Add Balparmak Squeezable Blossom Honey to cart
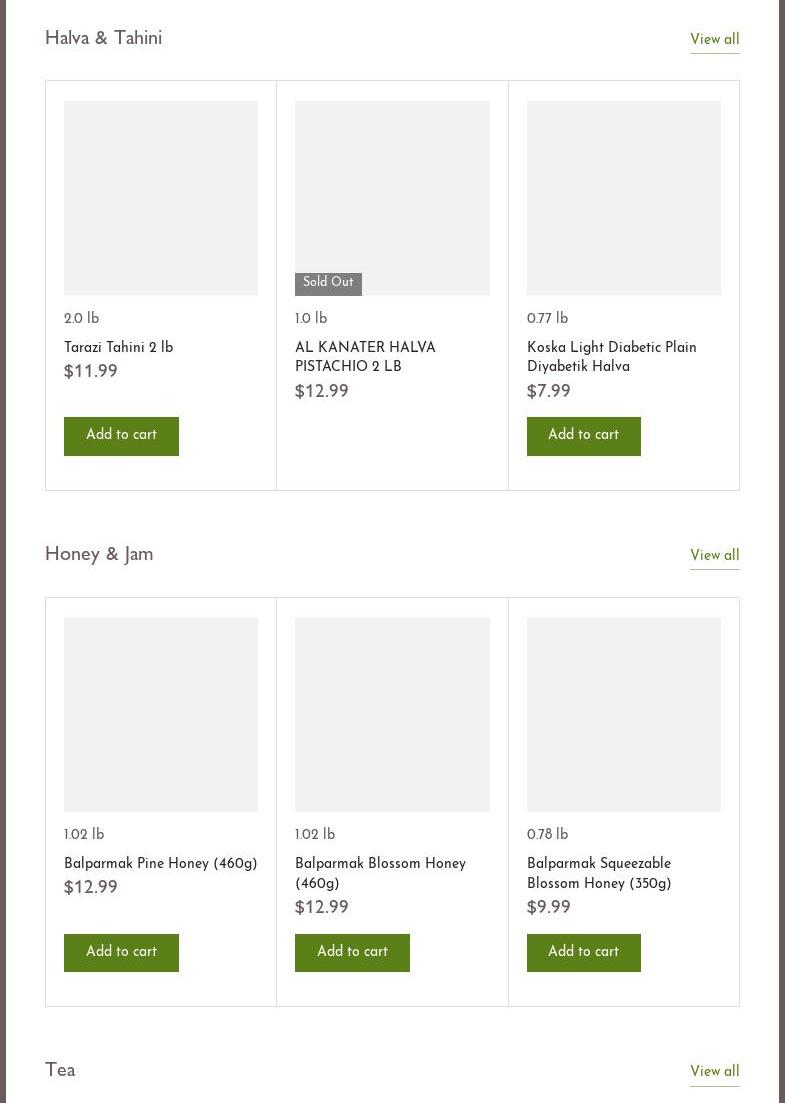Viewport: 785px width, 1103px height. (x=583, y=952)
